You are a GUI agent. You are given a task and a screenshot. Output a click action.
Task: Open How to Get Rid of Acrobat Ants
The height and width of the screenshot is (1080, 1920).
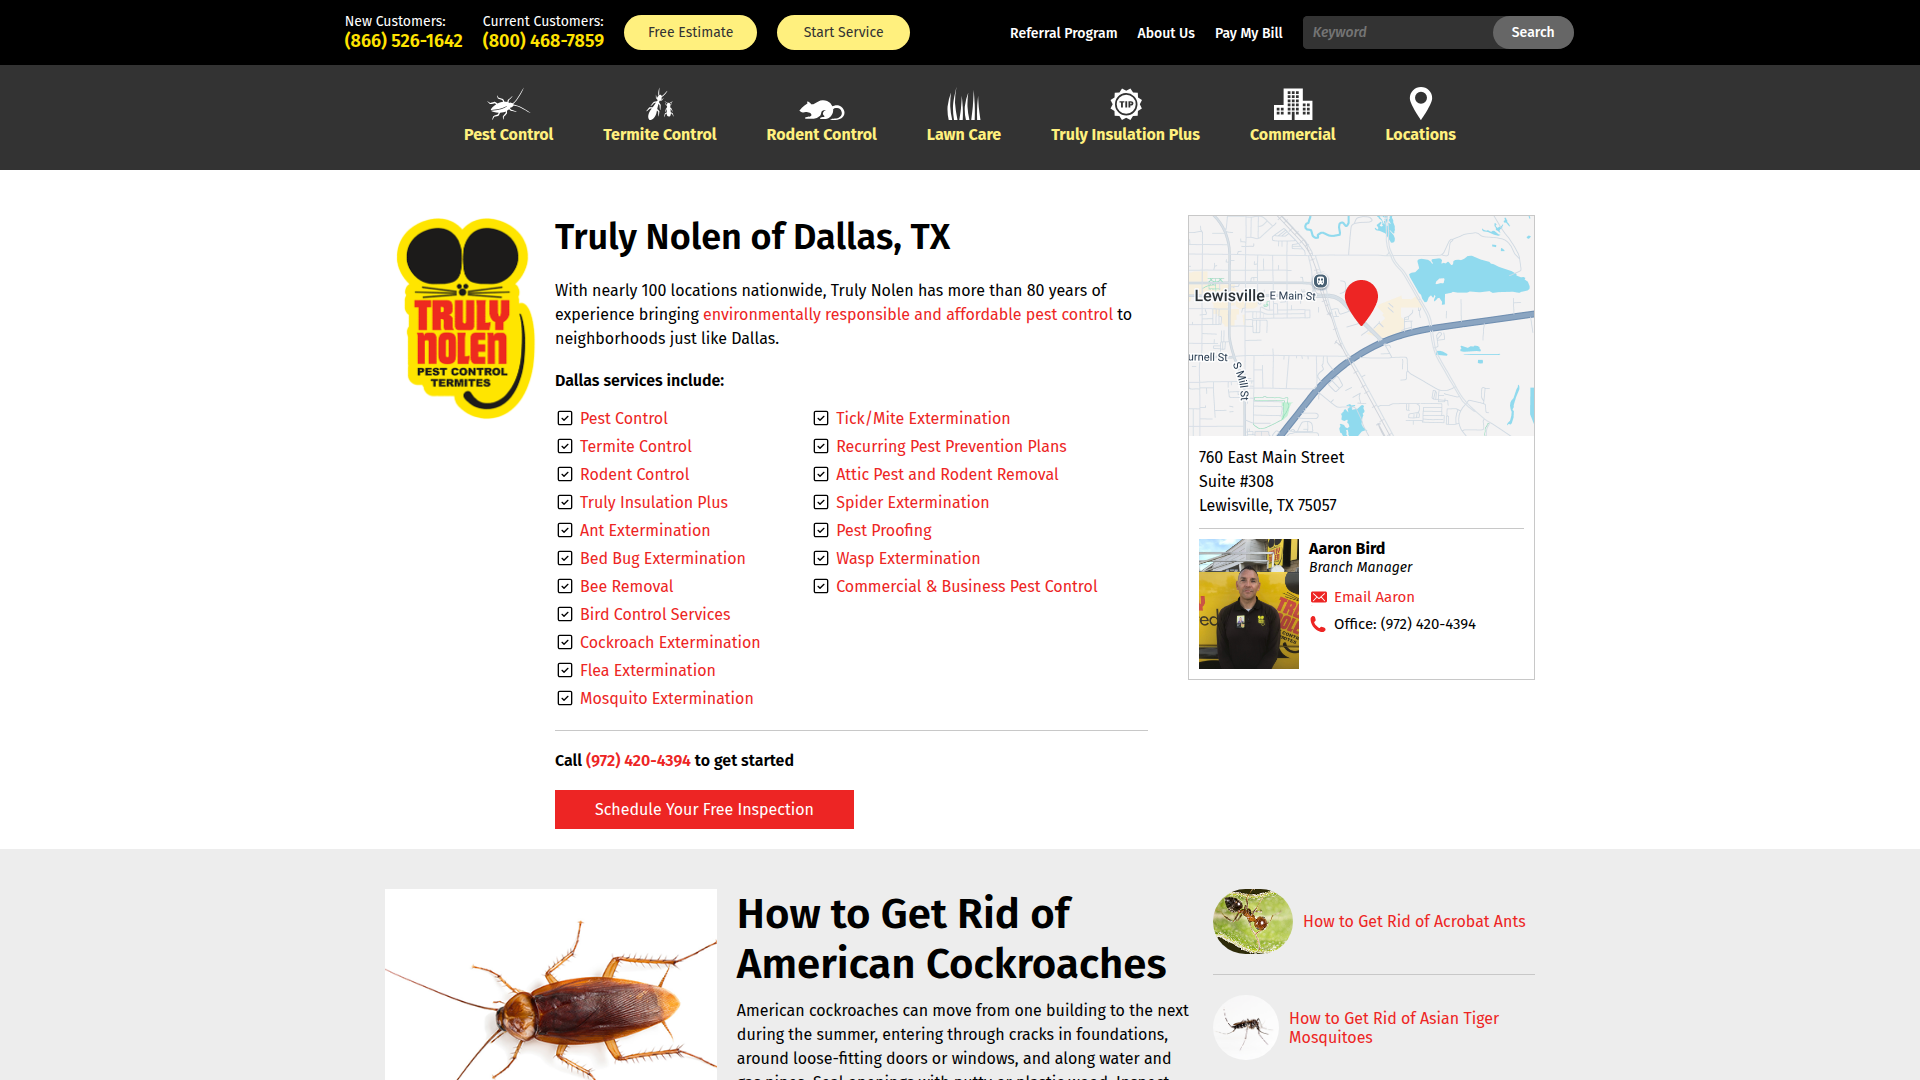(x=1413, y=921)
